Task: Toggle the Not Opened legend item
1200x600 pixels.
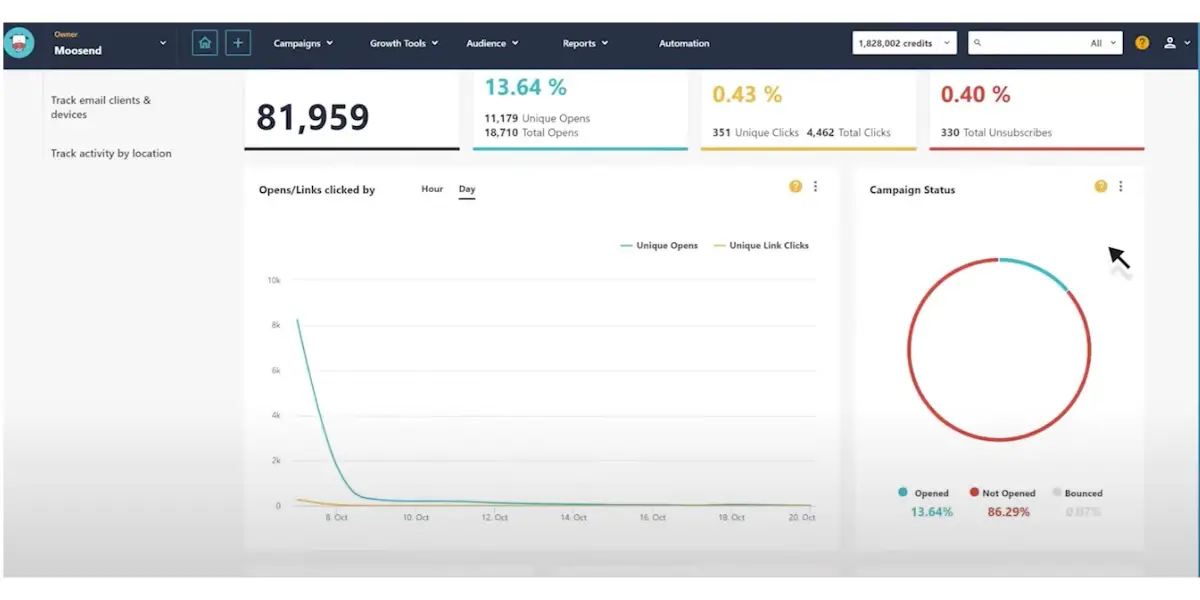Action: point(1002,493)
